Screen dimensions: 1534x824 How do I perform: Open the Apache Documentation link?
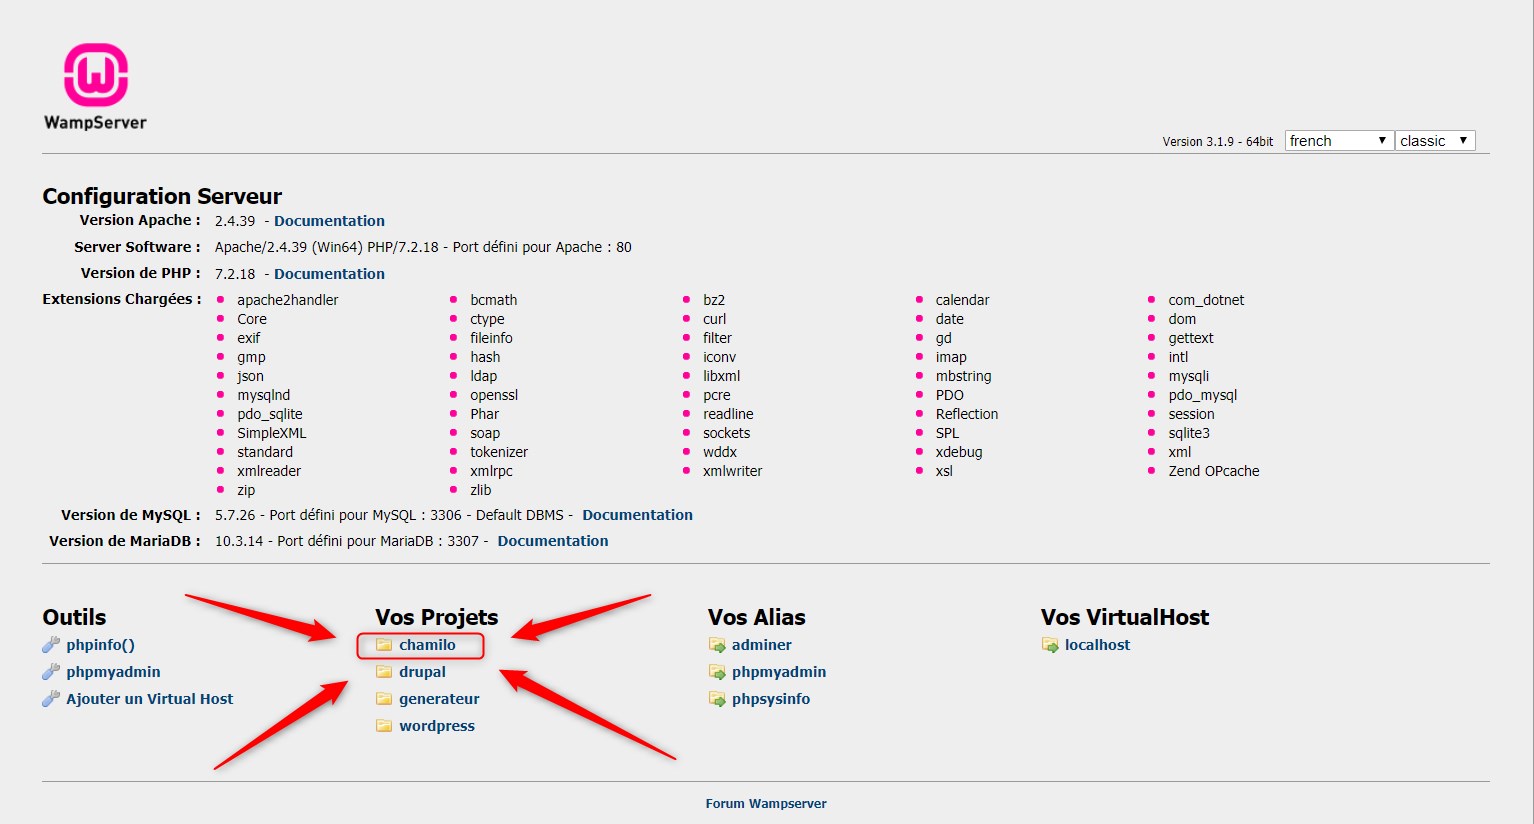tap(329, 221)
